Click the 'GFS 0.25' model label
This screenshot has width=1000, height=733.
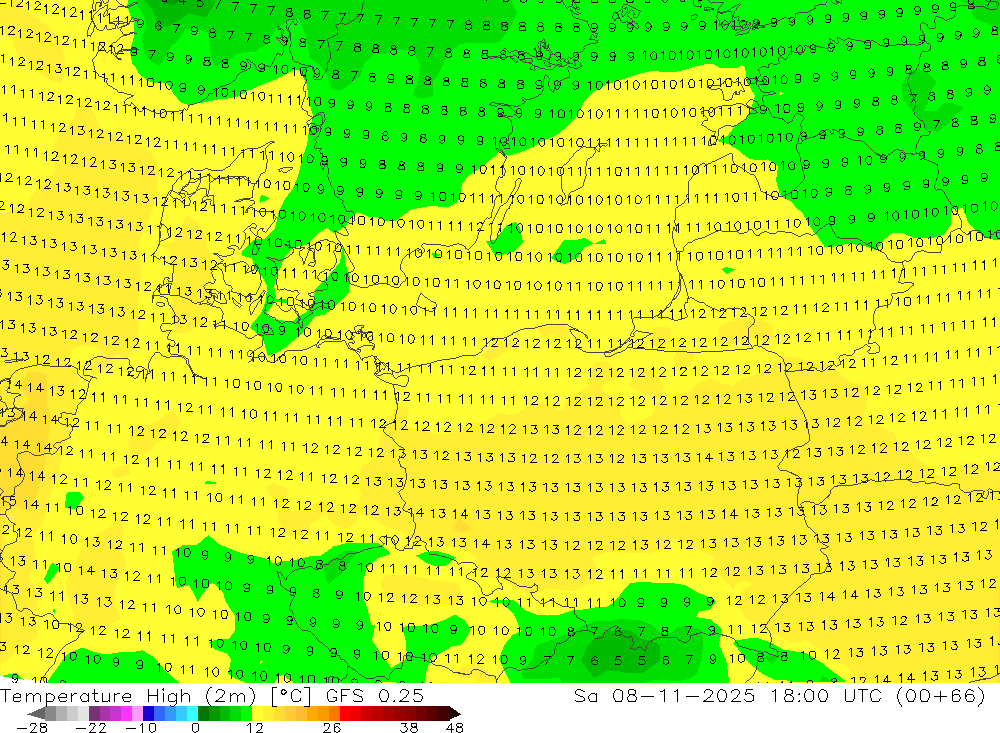click(x=375, y=696)
